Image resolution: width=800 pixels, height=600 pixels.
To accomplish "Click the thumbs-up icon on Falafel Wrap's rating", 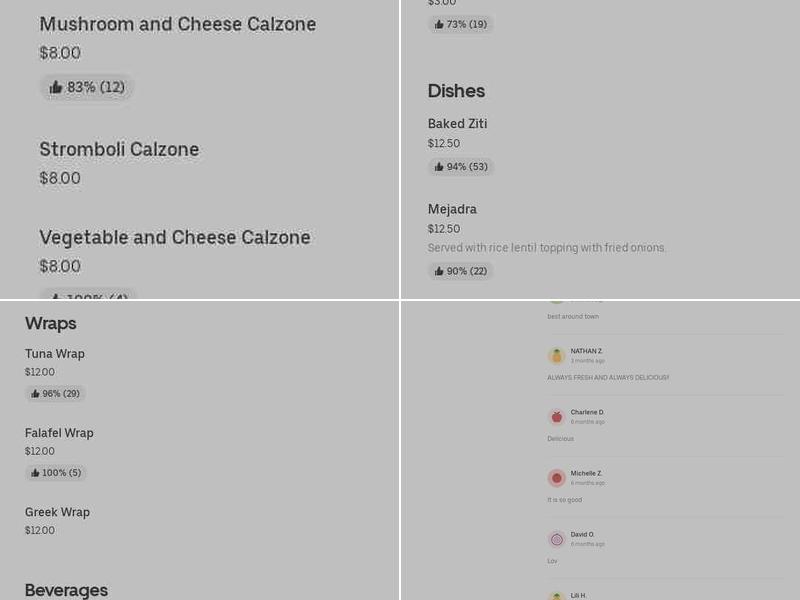I will (x=34, y=472).
